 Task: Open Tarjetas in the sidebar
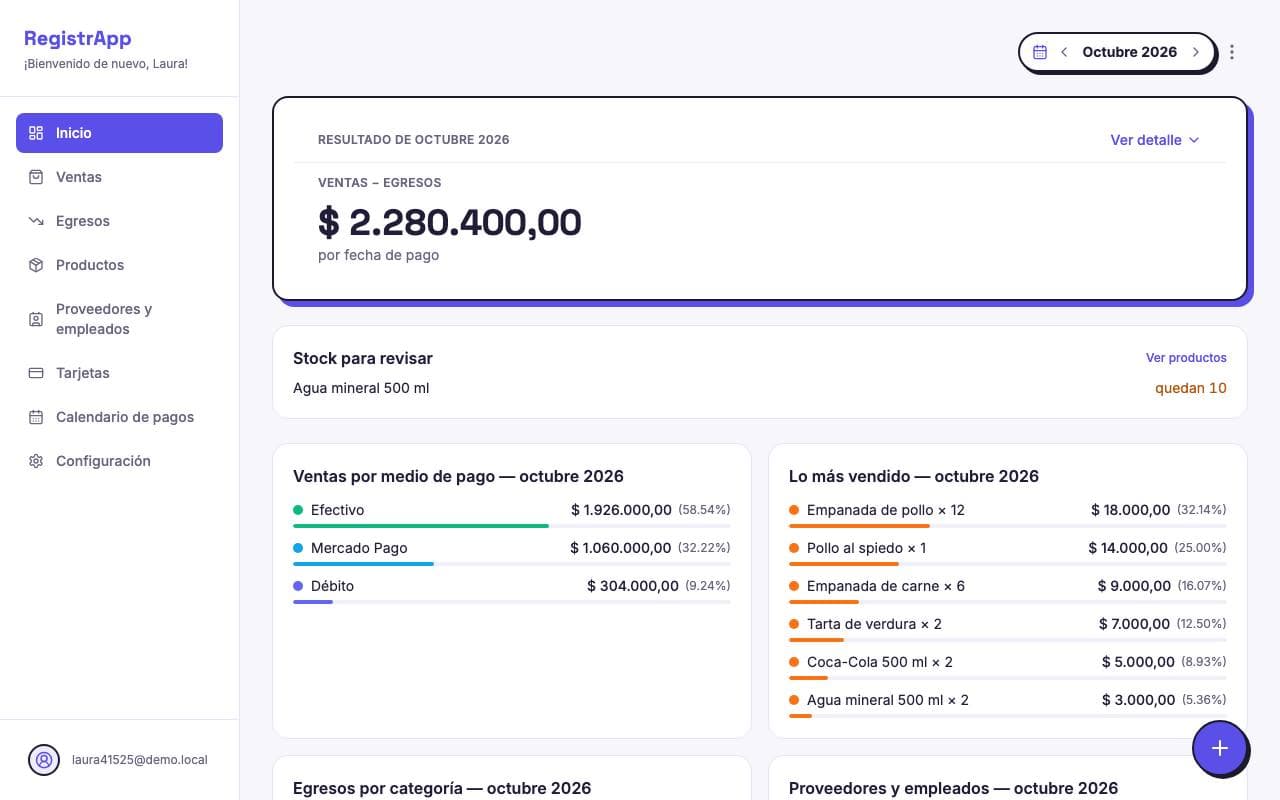(119, 373)
